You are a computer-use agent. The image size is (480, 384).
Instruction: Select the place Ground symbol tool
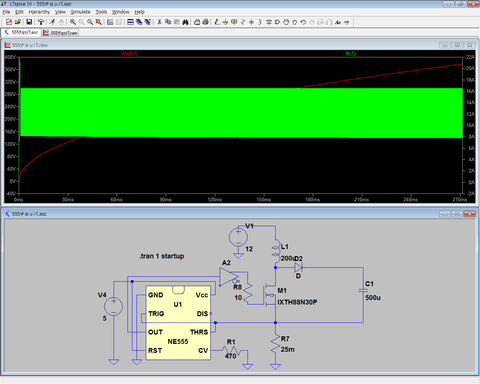click(x=225, y=22)
